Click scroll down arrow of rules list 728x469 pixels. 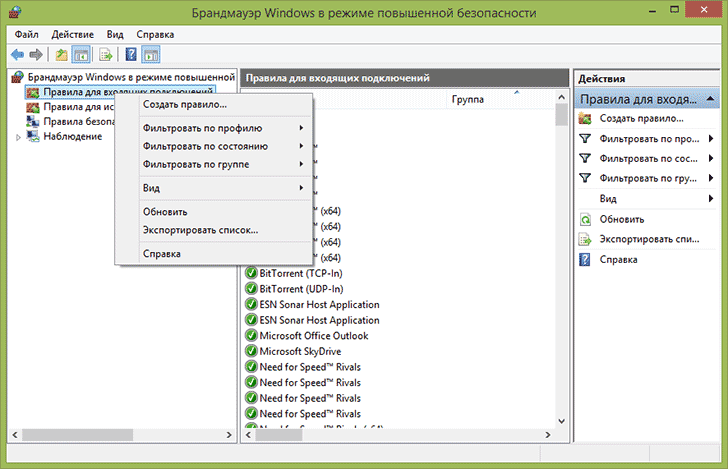click(561, 421)
